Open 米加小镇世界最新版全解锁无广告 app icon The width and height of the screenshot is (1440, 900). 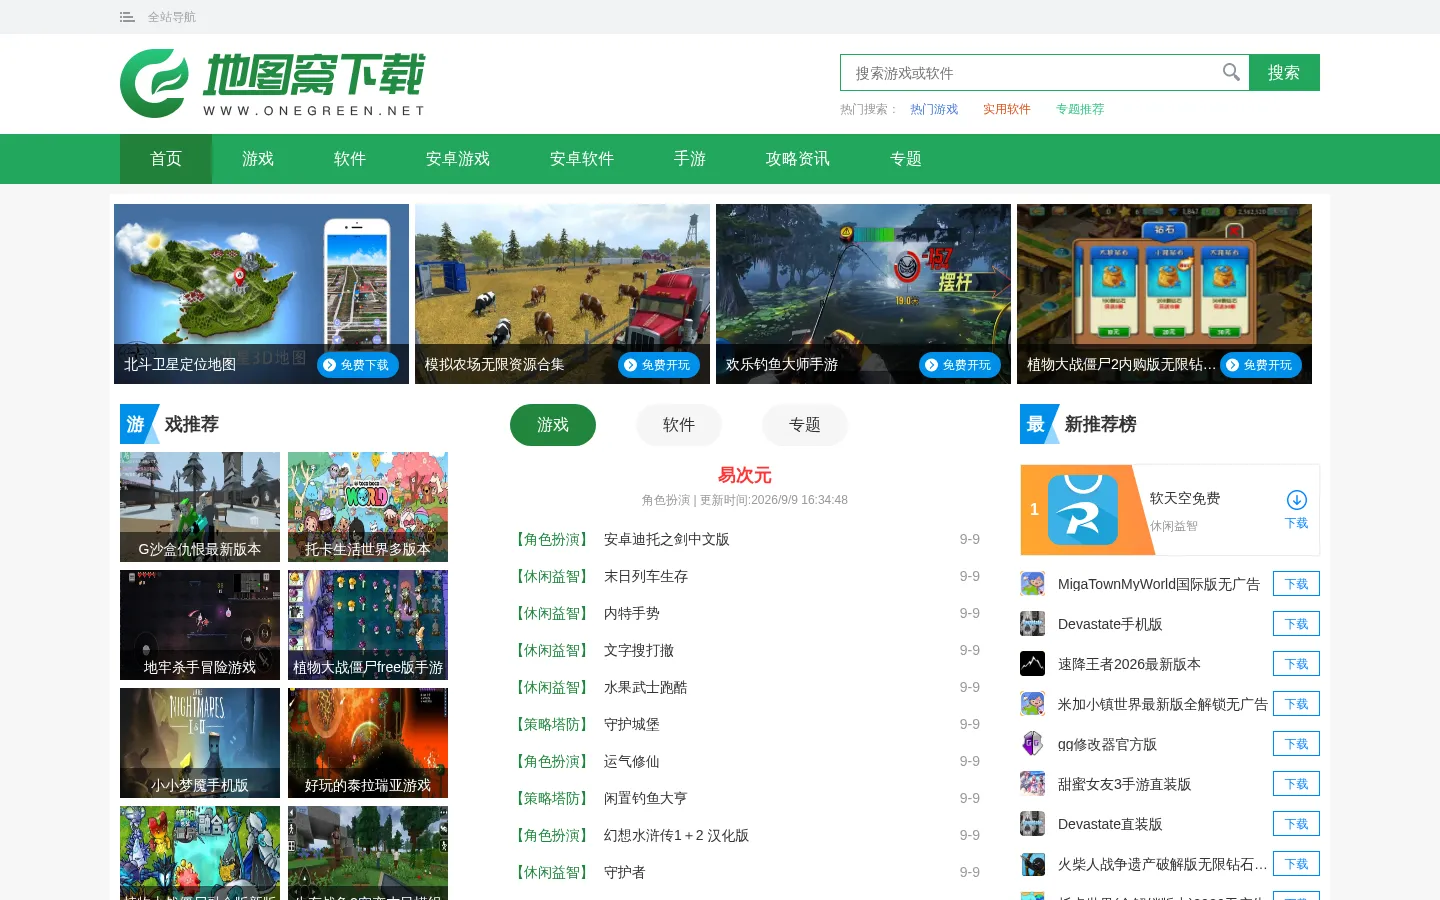(1033, 704)
